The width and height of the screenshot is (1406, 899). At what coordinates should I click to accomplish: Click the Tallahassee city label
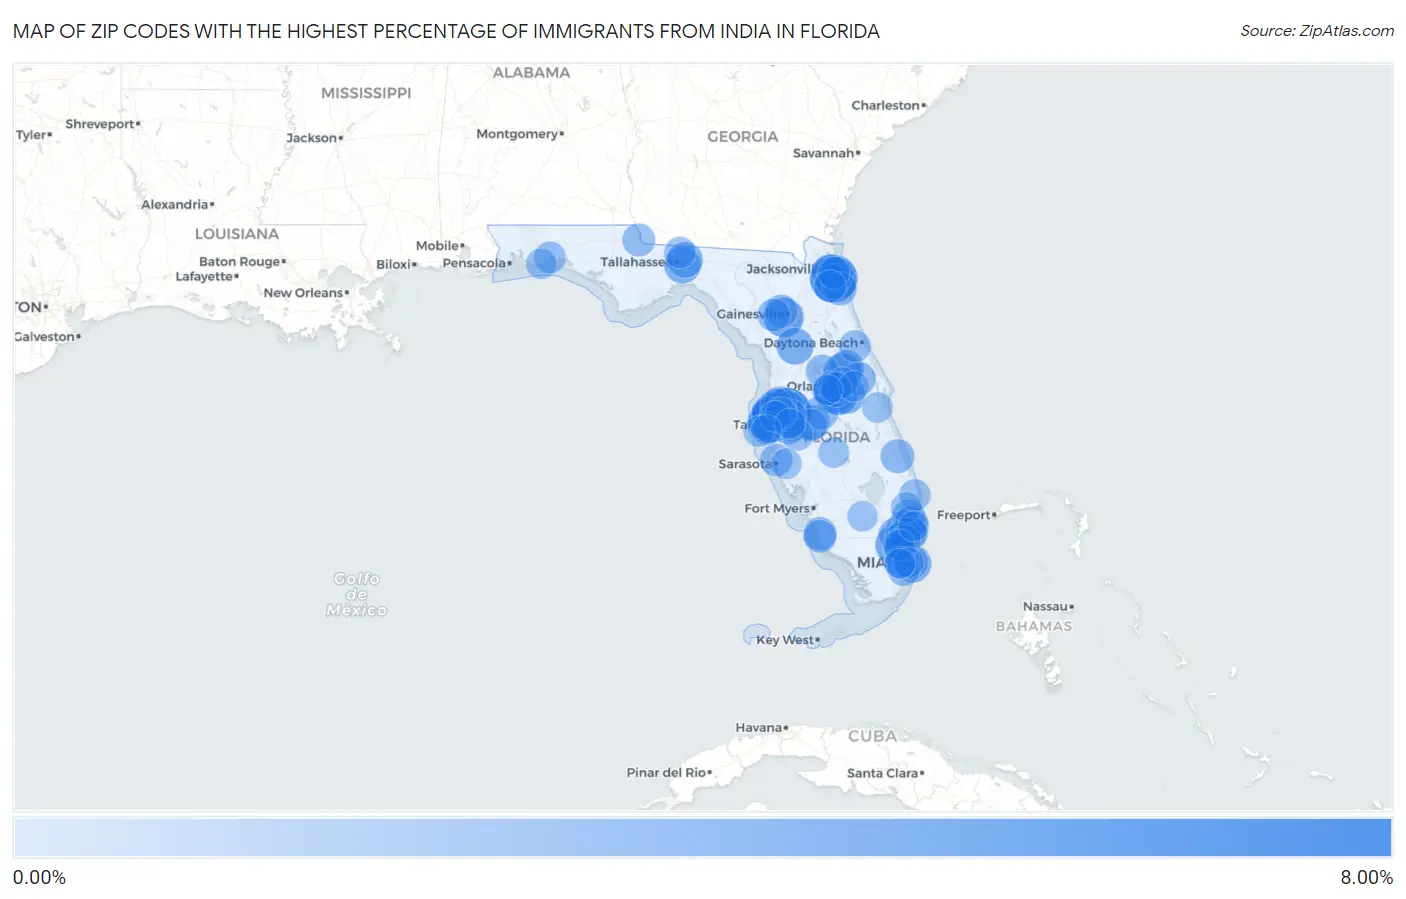(633, 262)
